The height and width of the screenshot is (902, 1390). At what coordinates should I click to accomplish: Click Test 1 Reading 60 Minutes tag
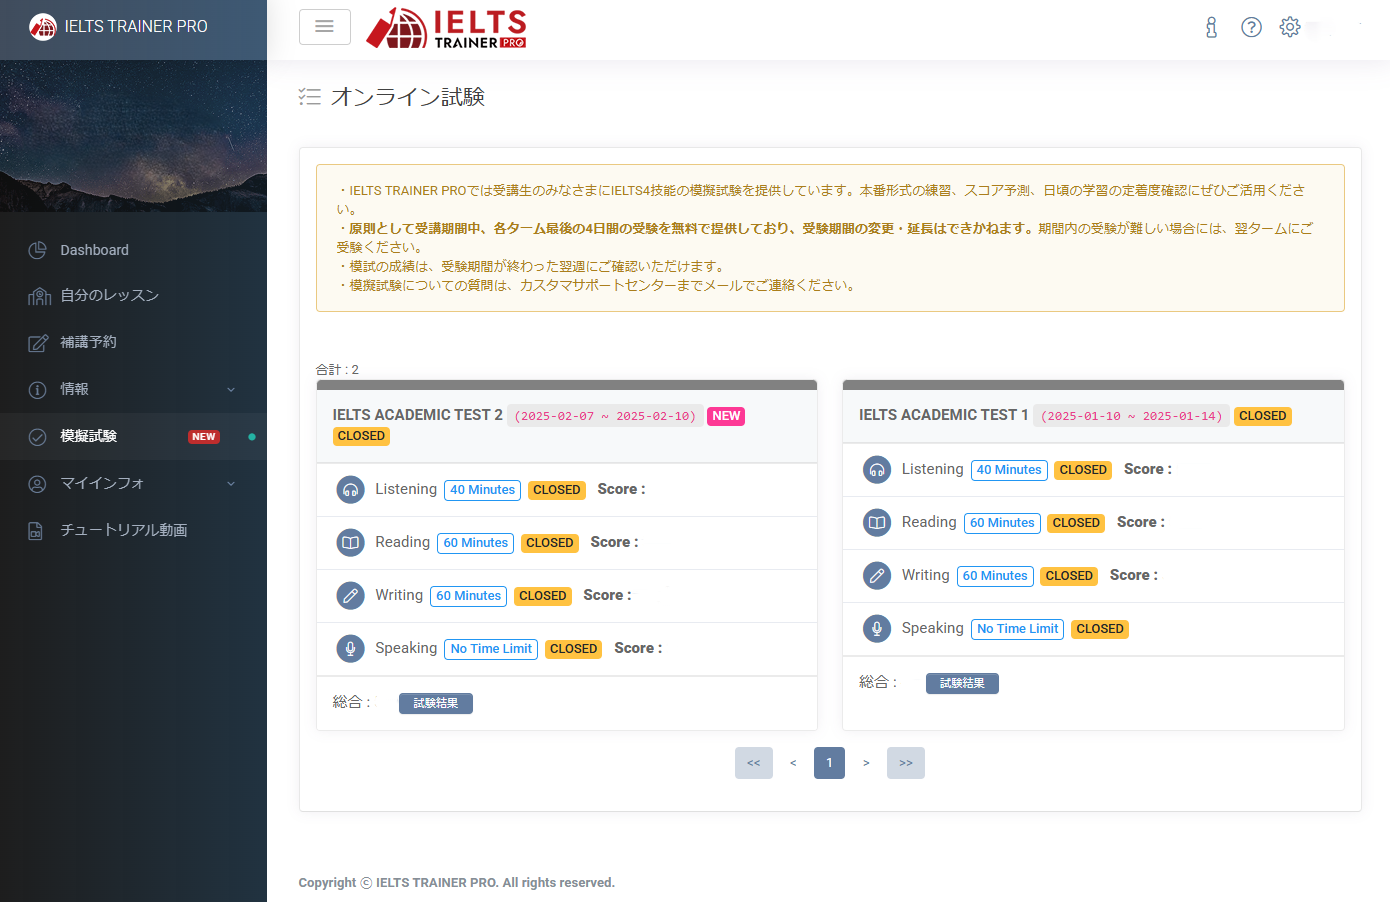coord(1002,523)
